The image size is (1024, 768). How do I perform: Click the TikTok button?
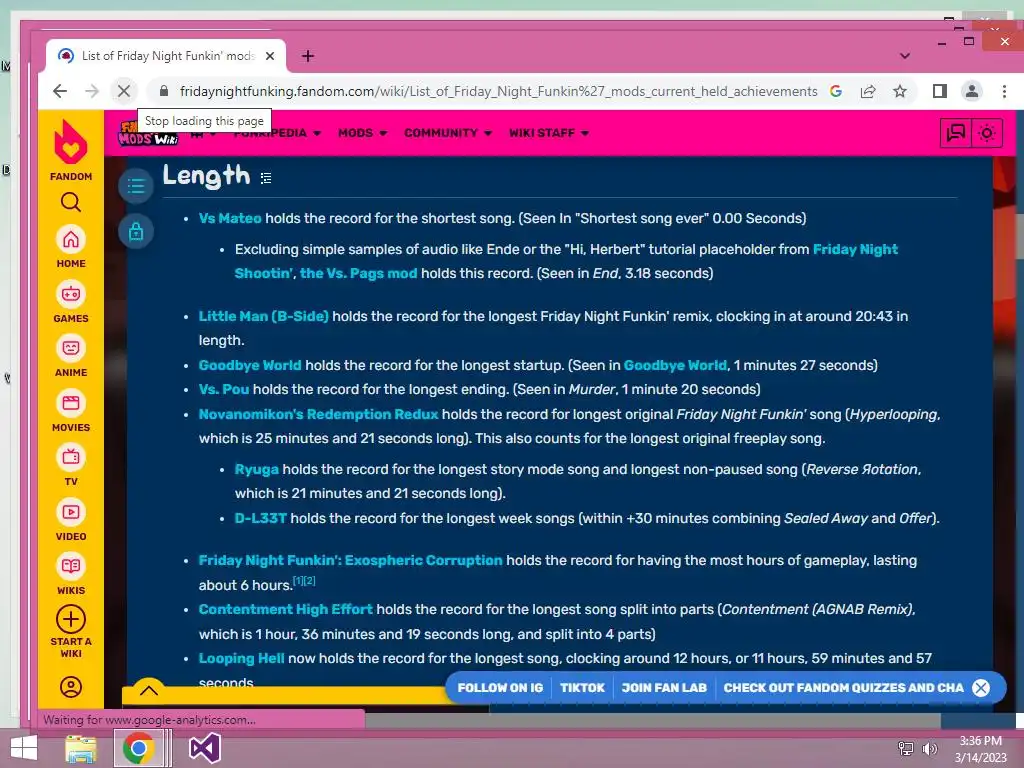click(x=582, y=688)
